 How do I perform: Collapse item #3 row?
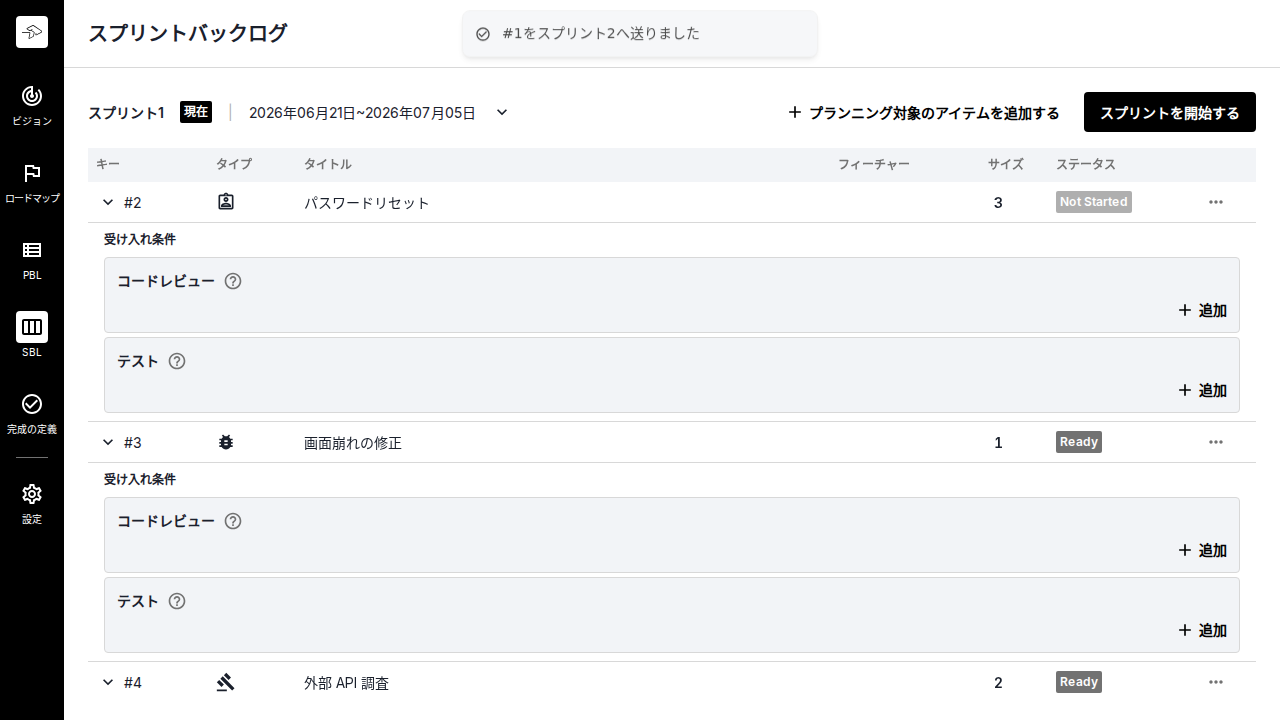coord(108,442)
